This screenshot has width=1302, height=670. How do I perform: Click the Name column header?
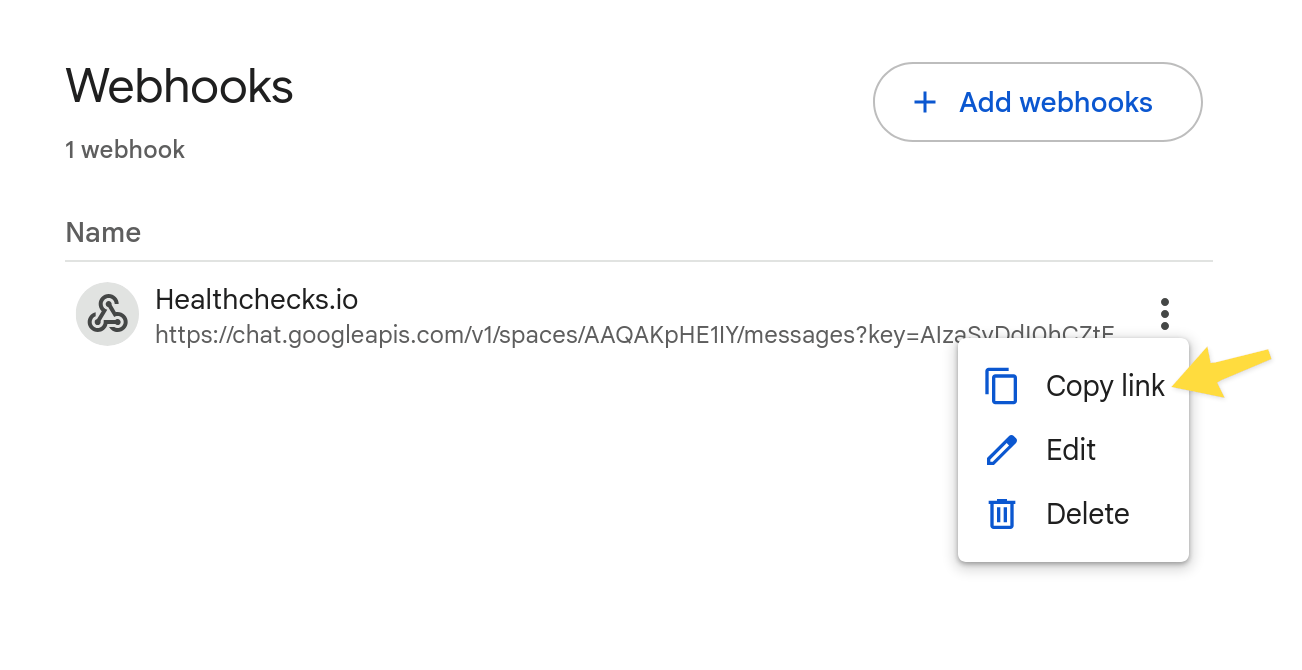point(103,232)
